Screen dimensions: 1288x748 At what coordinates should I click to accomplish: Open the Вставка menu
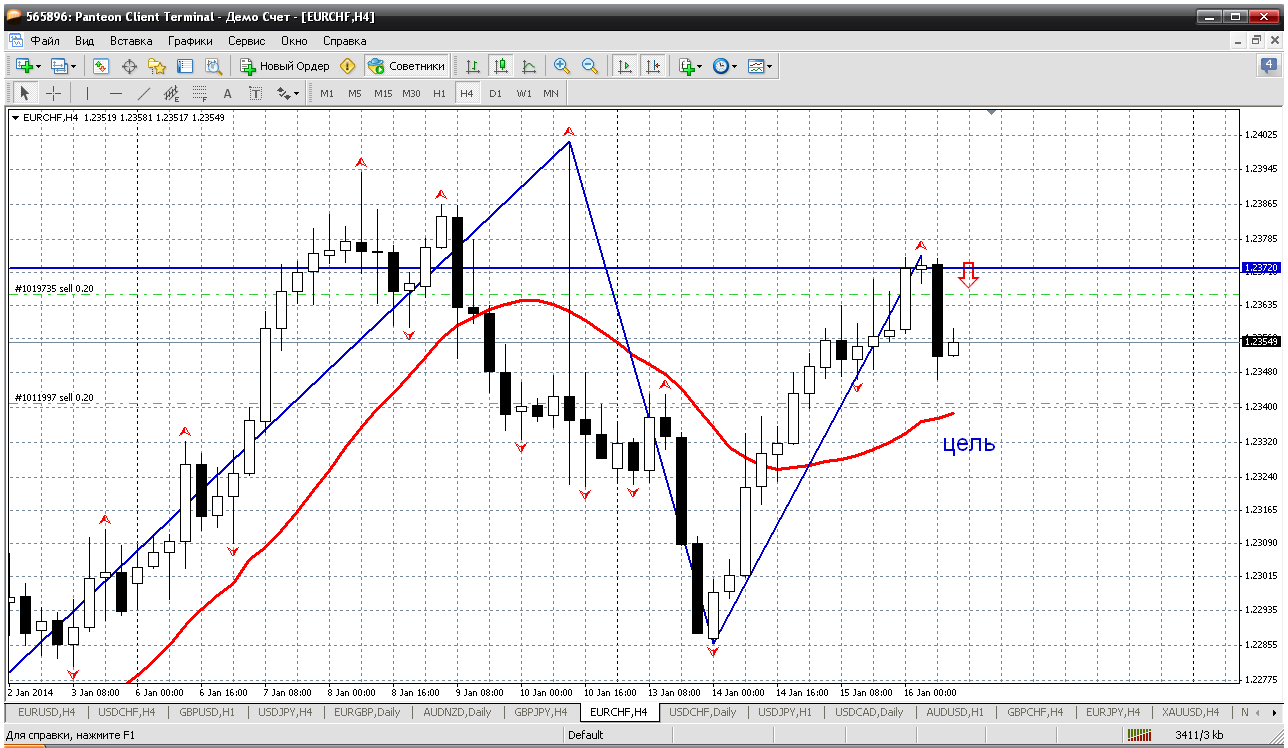point(131,41)
